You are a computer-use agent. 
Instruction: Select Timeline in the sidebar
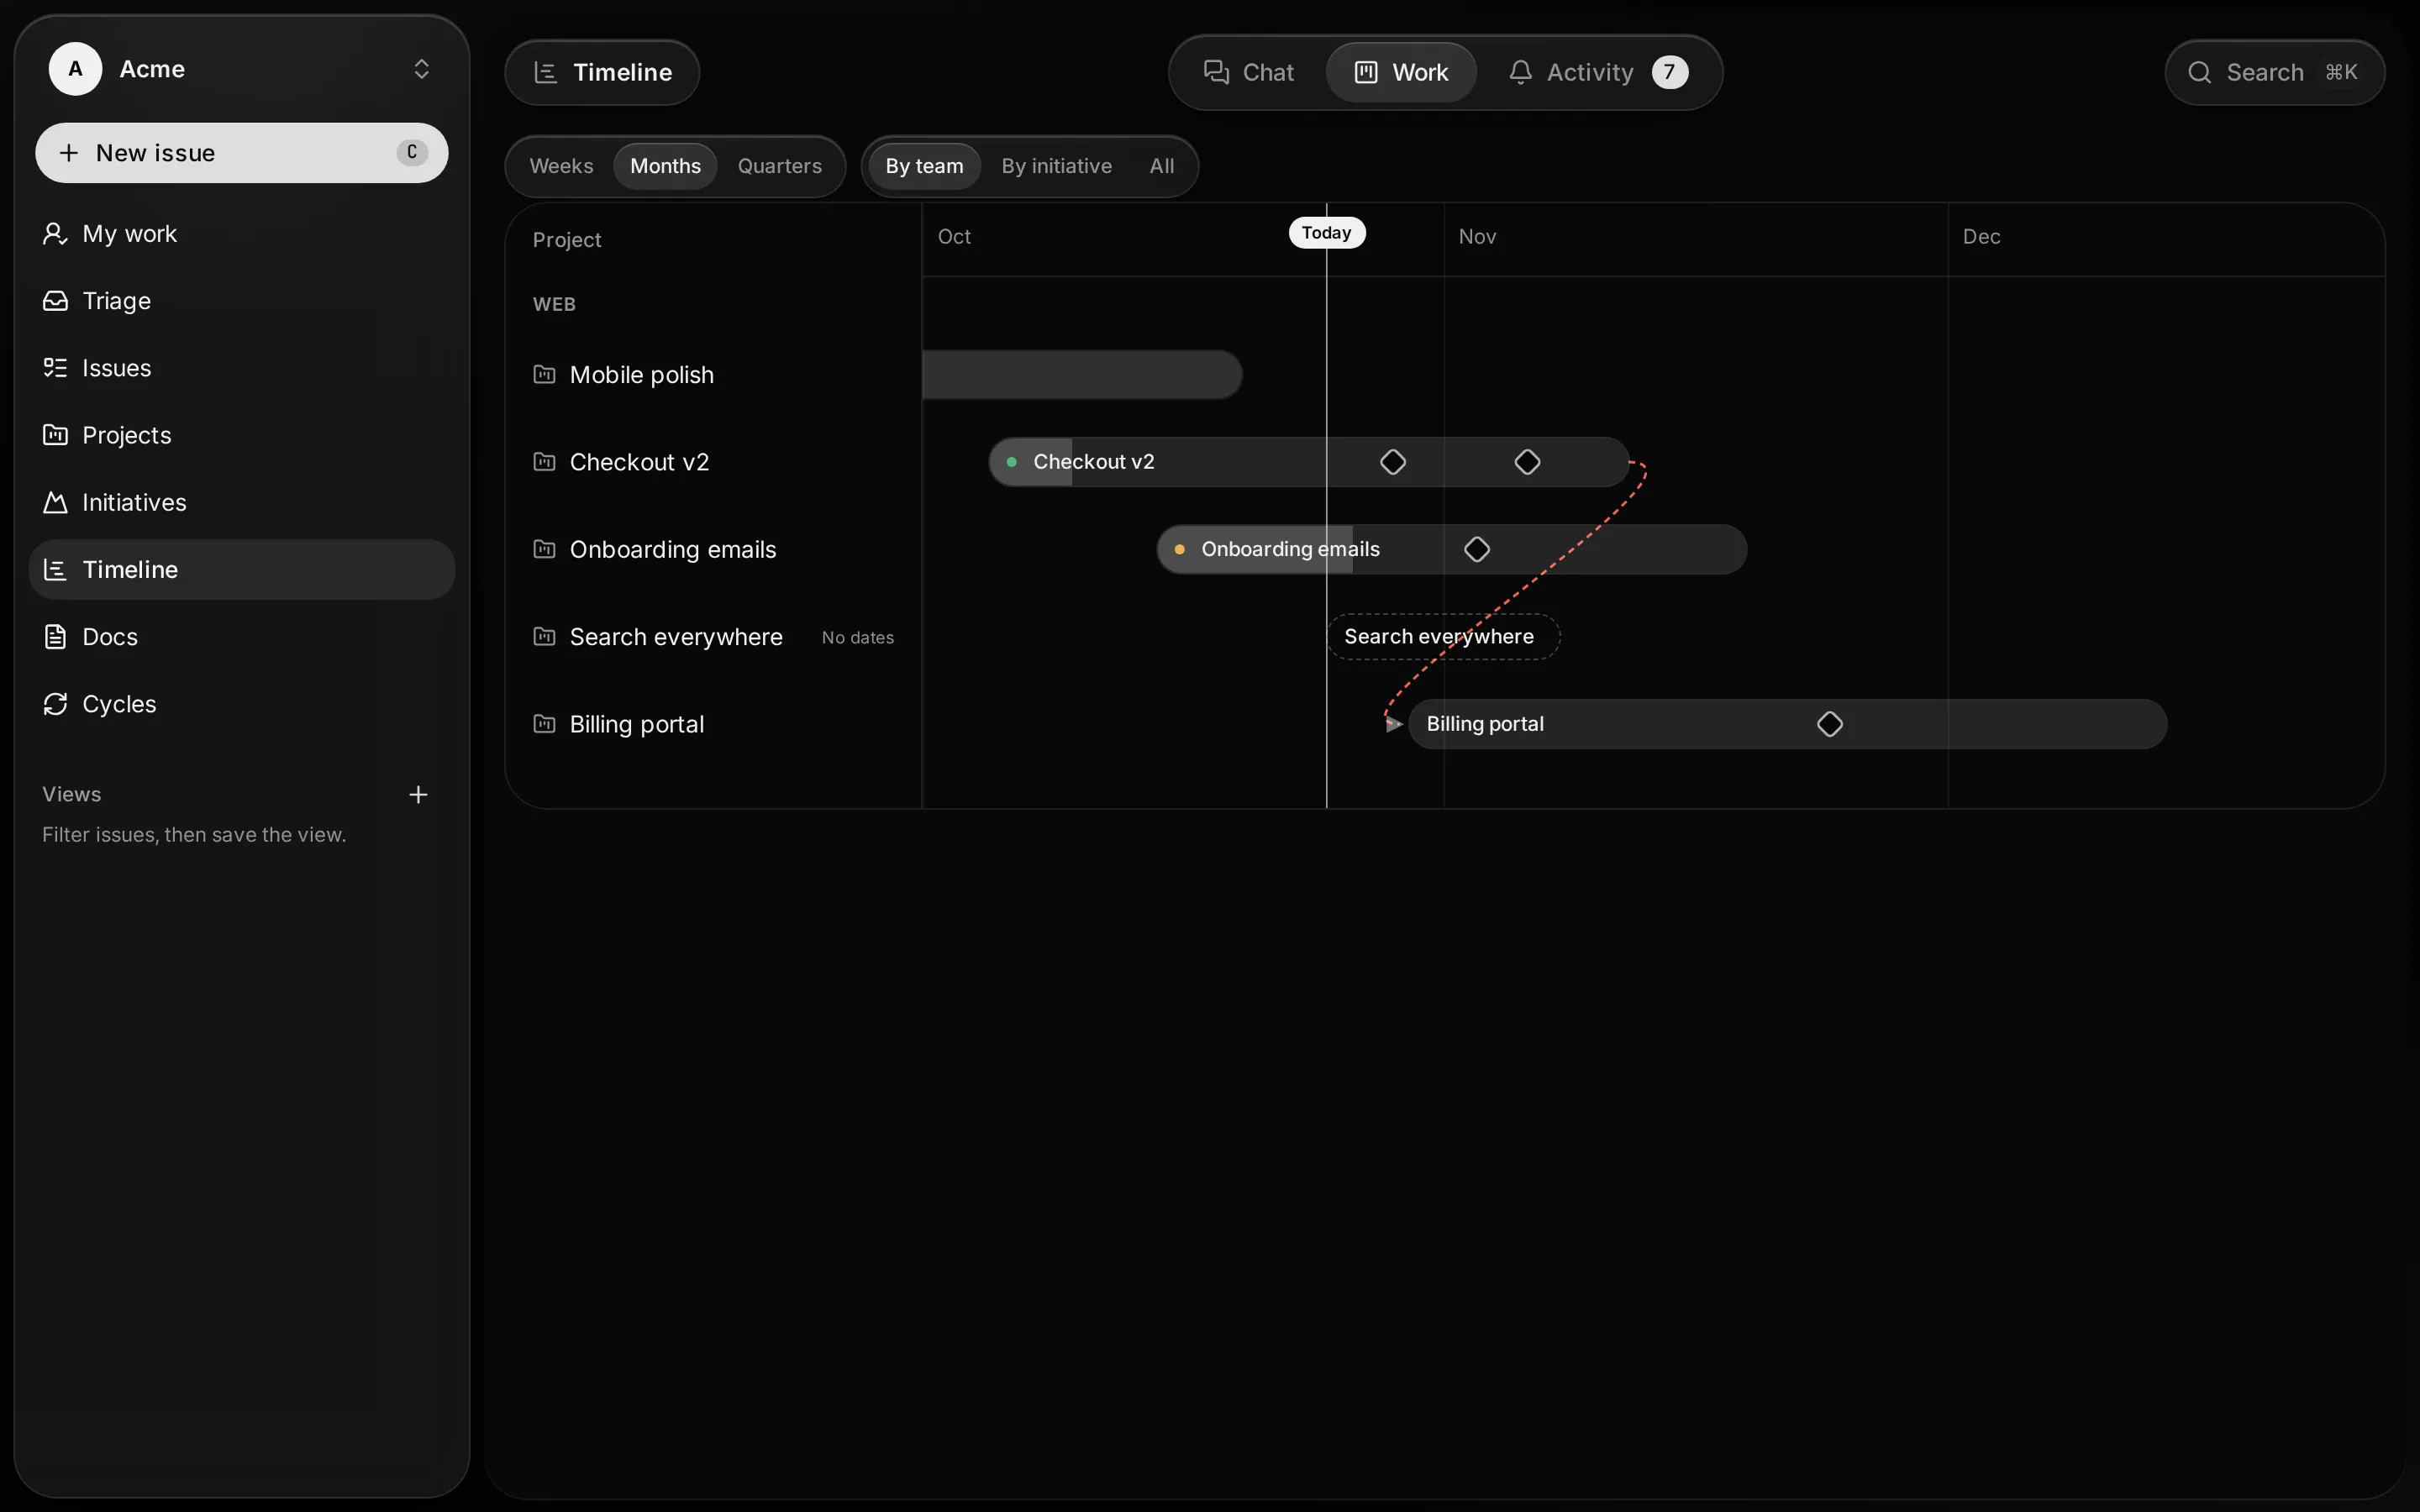click(242, 570)
